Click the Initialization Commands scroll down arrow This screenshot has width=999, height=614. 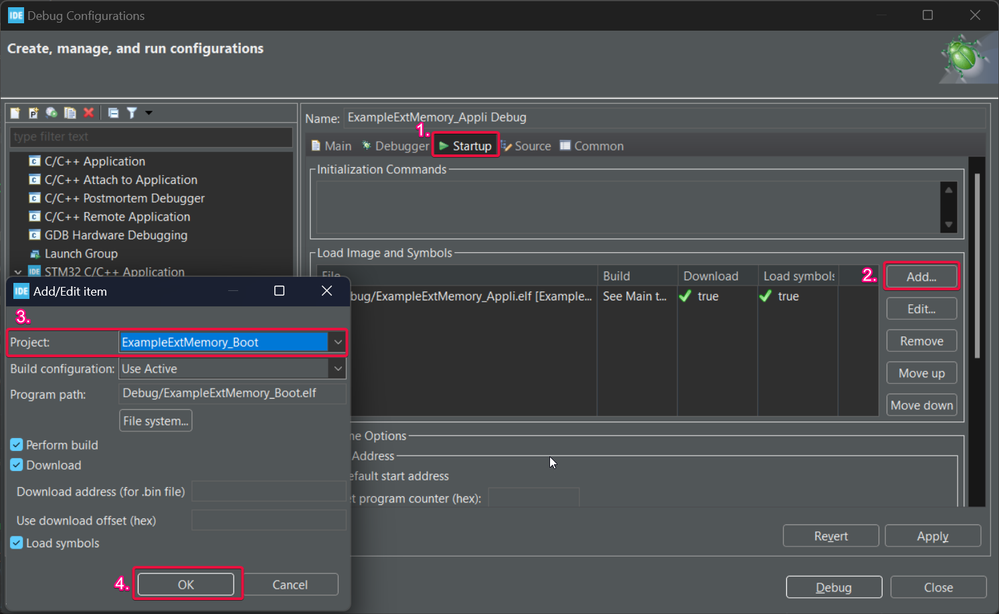point(949,224)
